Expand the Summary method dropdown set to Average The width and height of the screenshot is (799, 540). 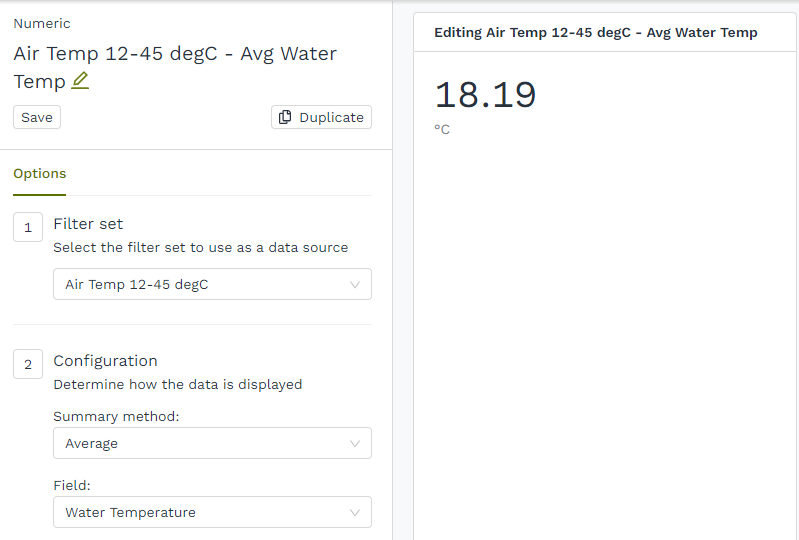[x=212, y=443]
